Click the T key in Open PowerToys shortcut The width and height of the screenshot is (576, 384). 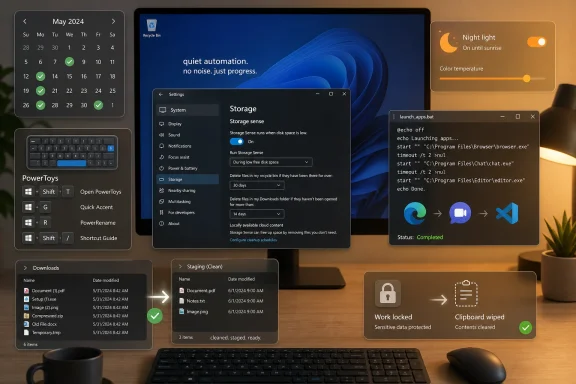68,192
